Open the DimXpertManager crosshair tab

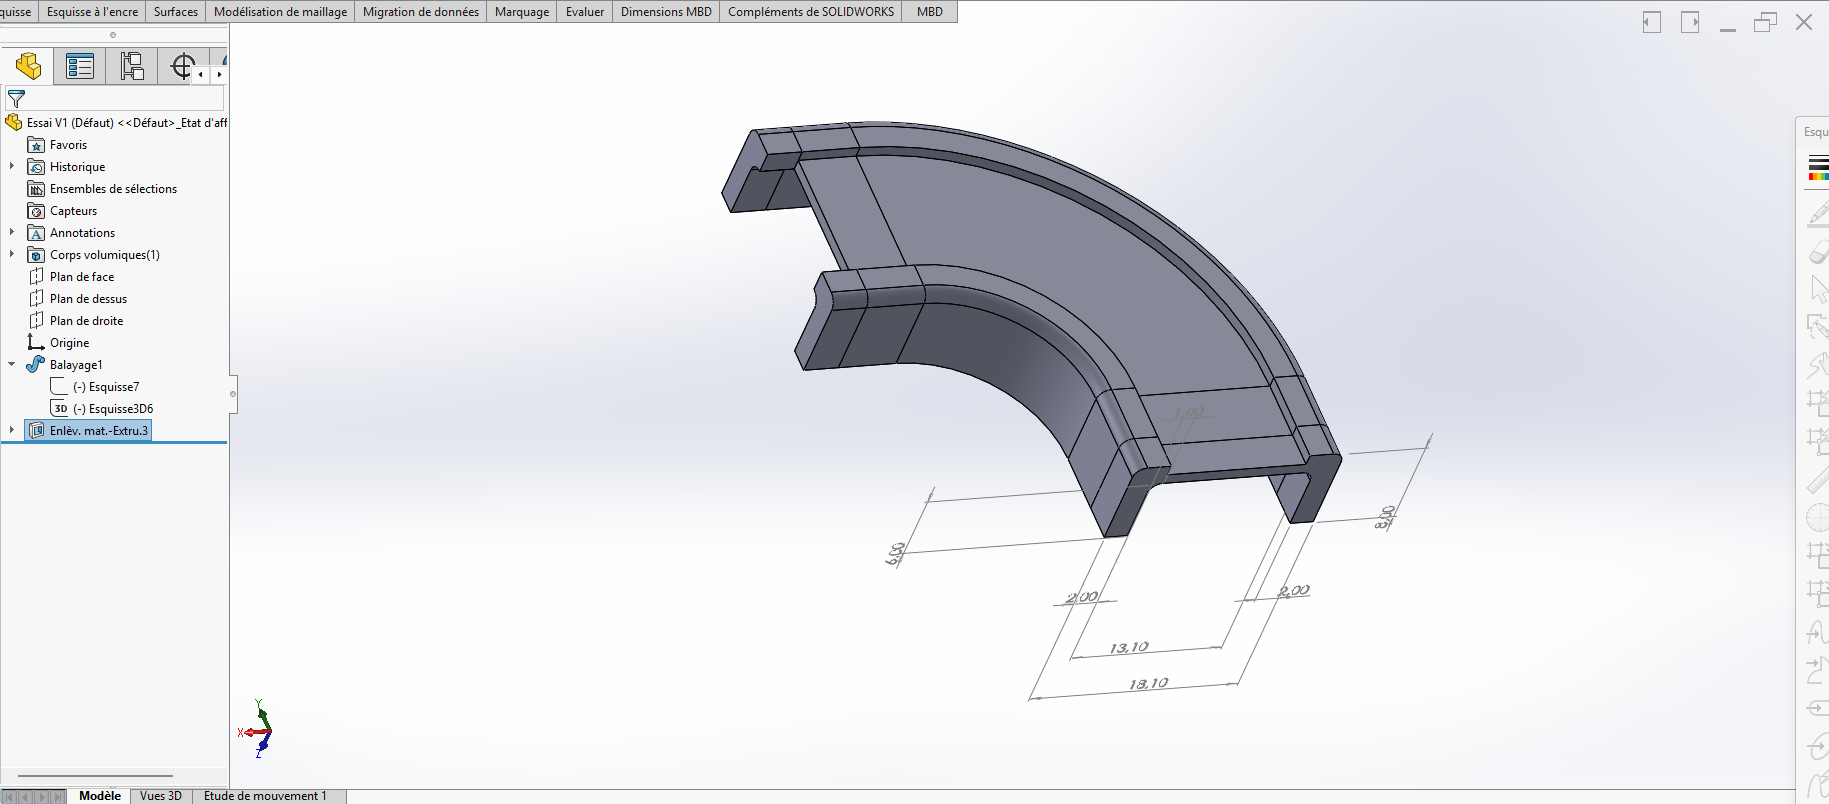click(182, 67)
